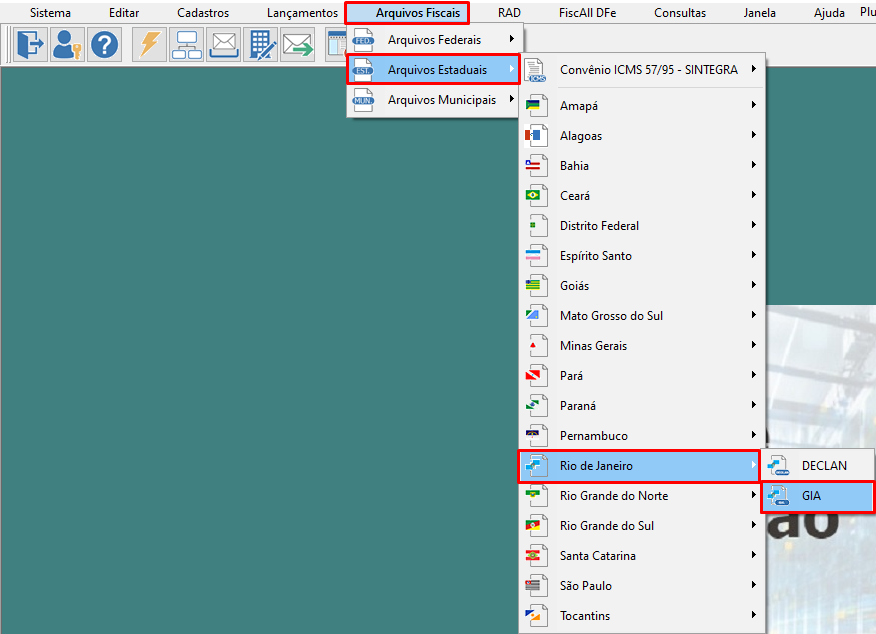This screenshot has width=876, height=634.
Task: Select the Rio de Janeiro menu entry
Action: pyautogui.click(x=639, y=466)
